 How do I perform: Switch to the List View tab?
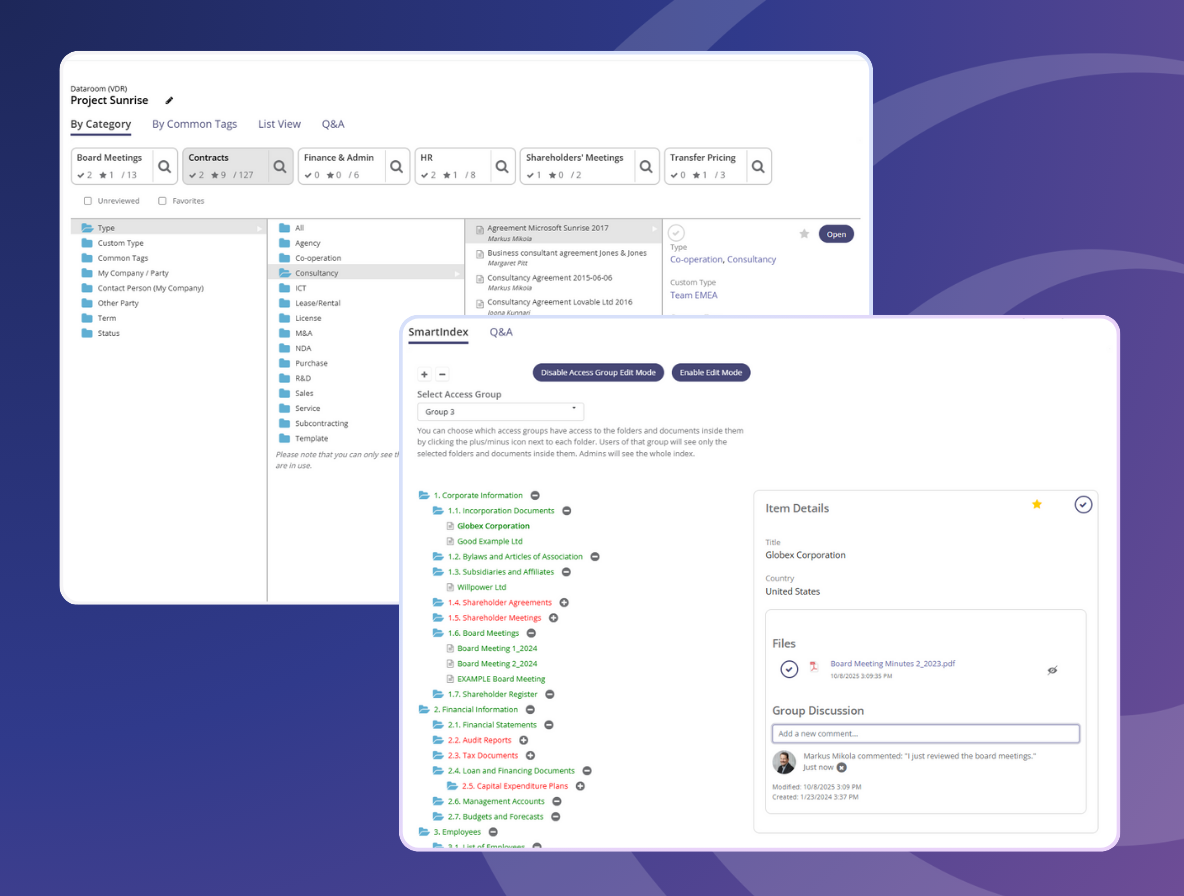279,124
